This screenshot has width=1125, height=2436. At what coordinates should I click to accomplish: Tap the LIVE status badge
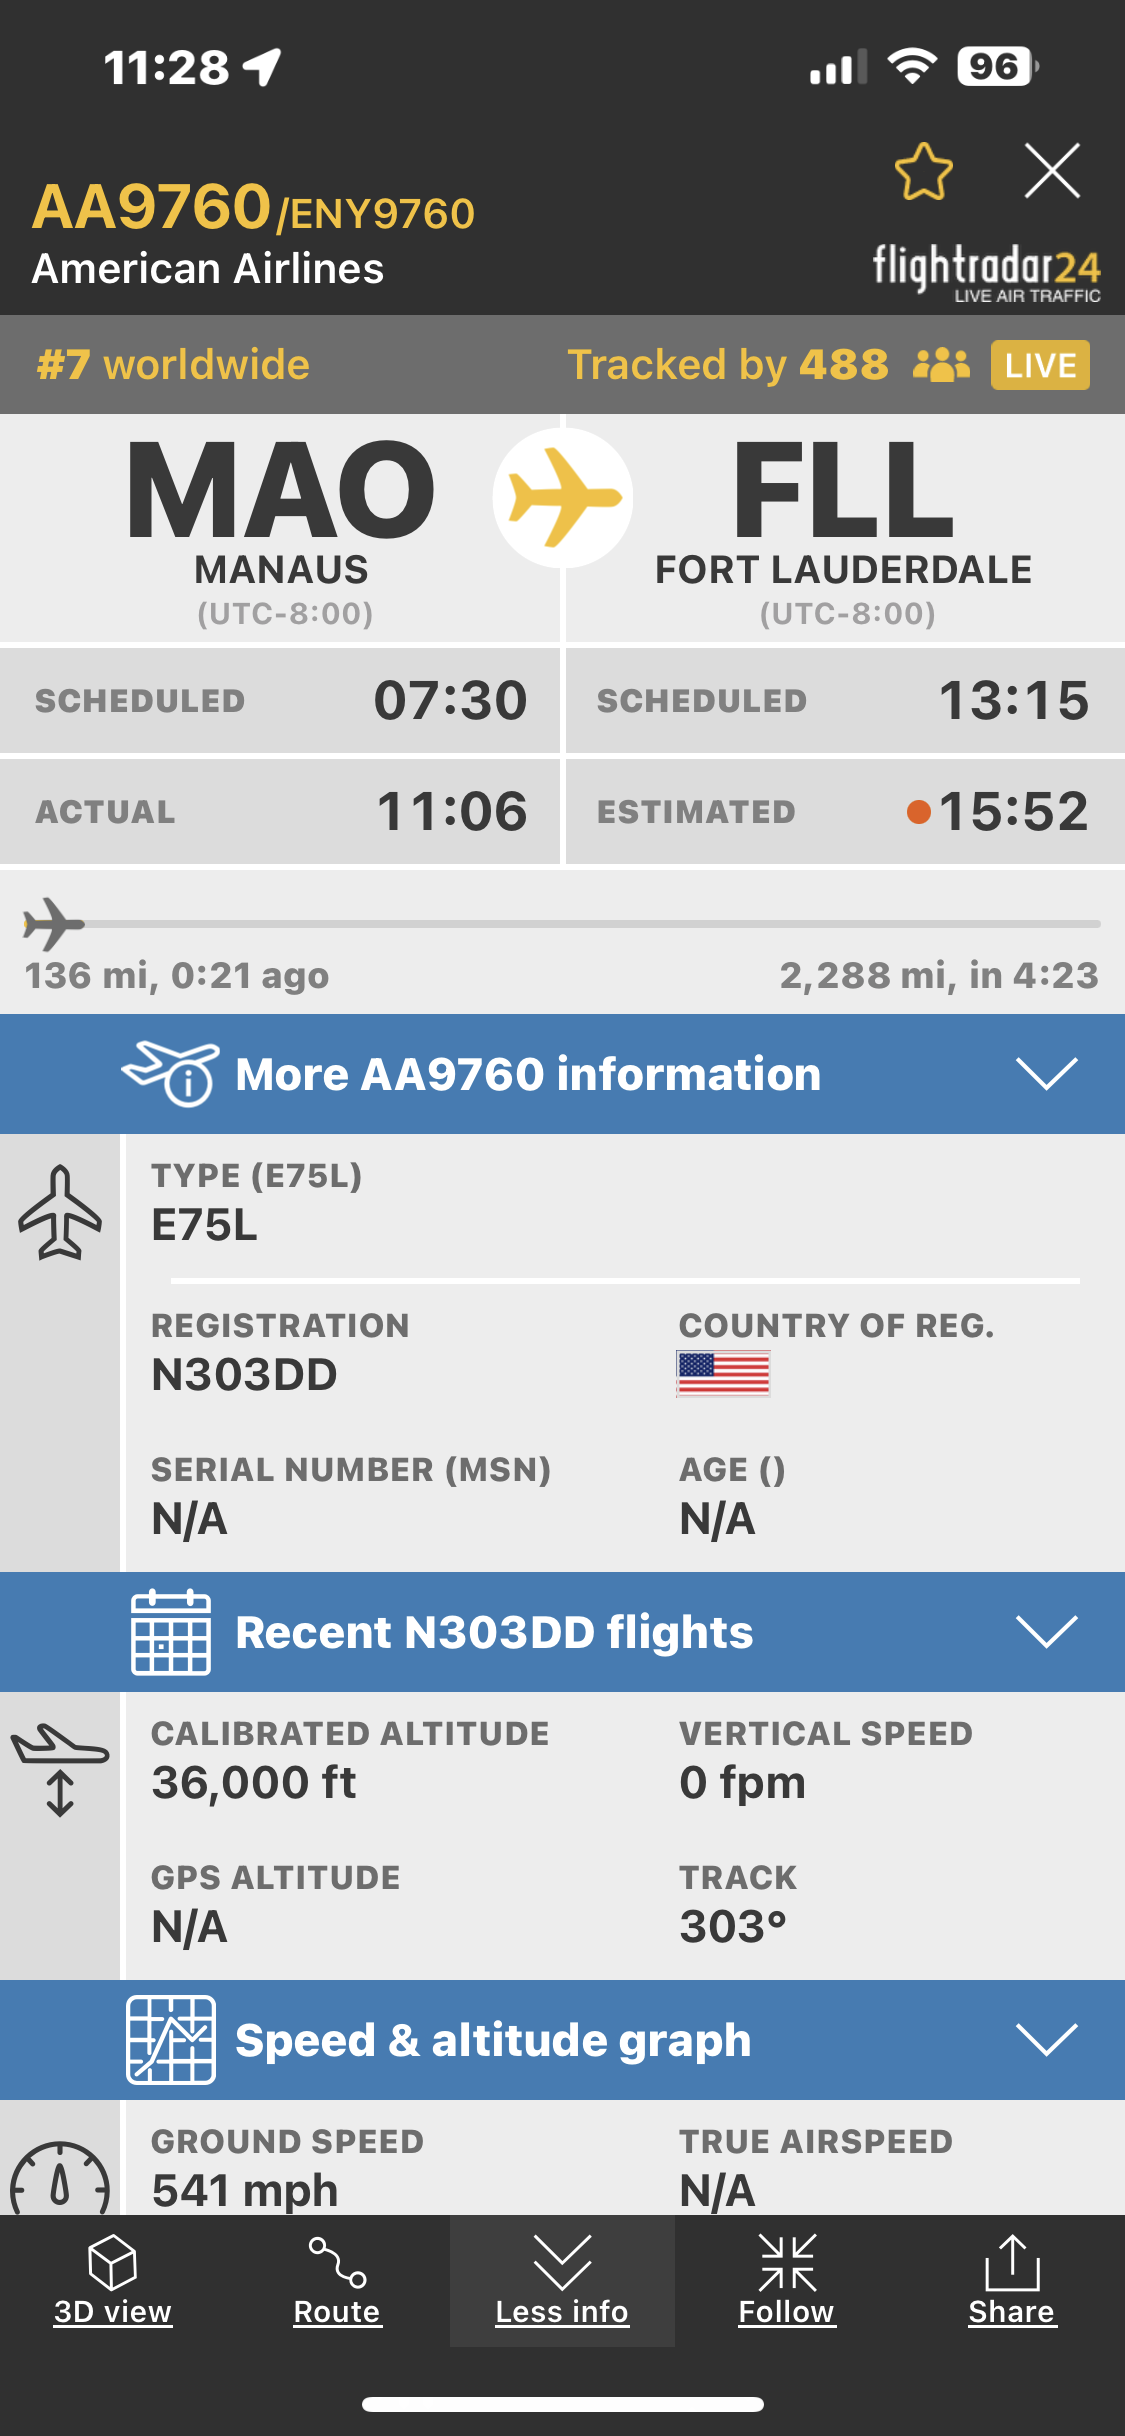click(1040, 365)
